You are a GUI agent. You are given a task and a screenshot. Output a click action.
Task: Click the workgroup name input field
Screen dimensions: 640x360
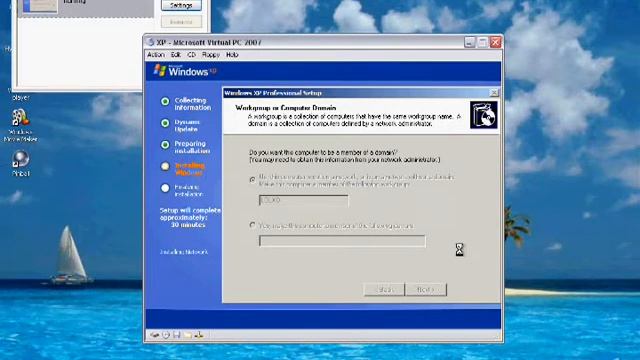[304, 200]
